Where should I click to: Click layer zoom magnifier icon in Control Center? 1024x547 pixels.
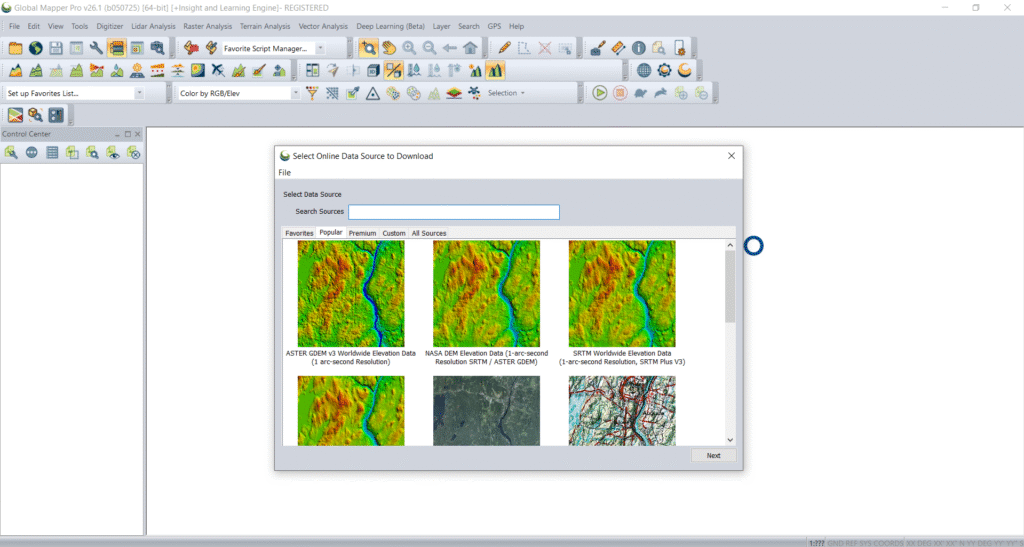pos(93,153)
